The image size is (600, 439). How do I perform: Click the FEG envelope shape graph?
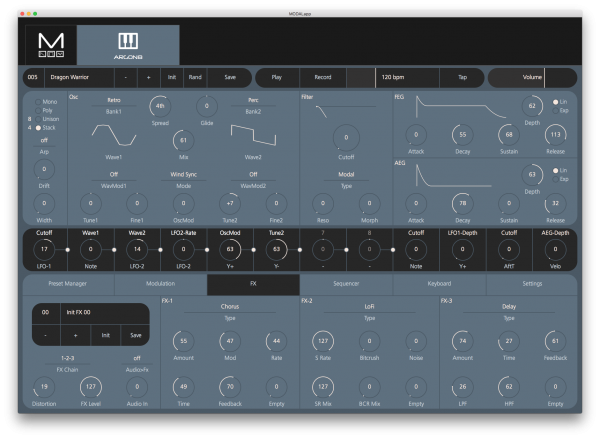point(460,107)
